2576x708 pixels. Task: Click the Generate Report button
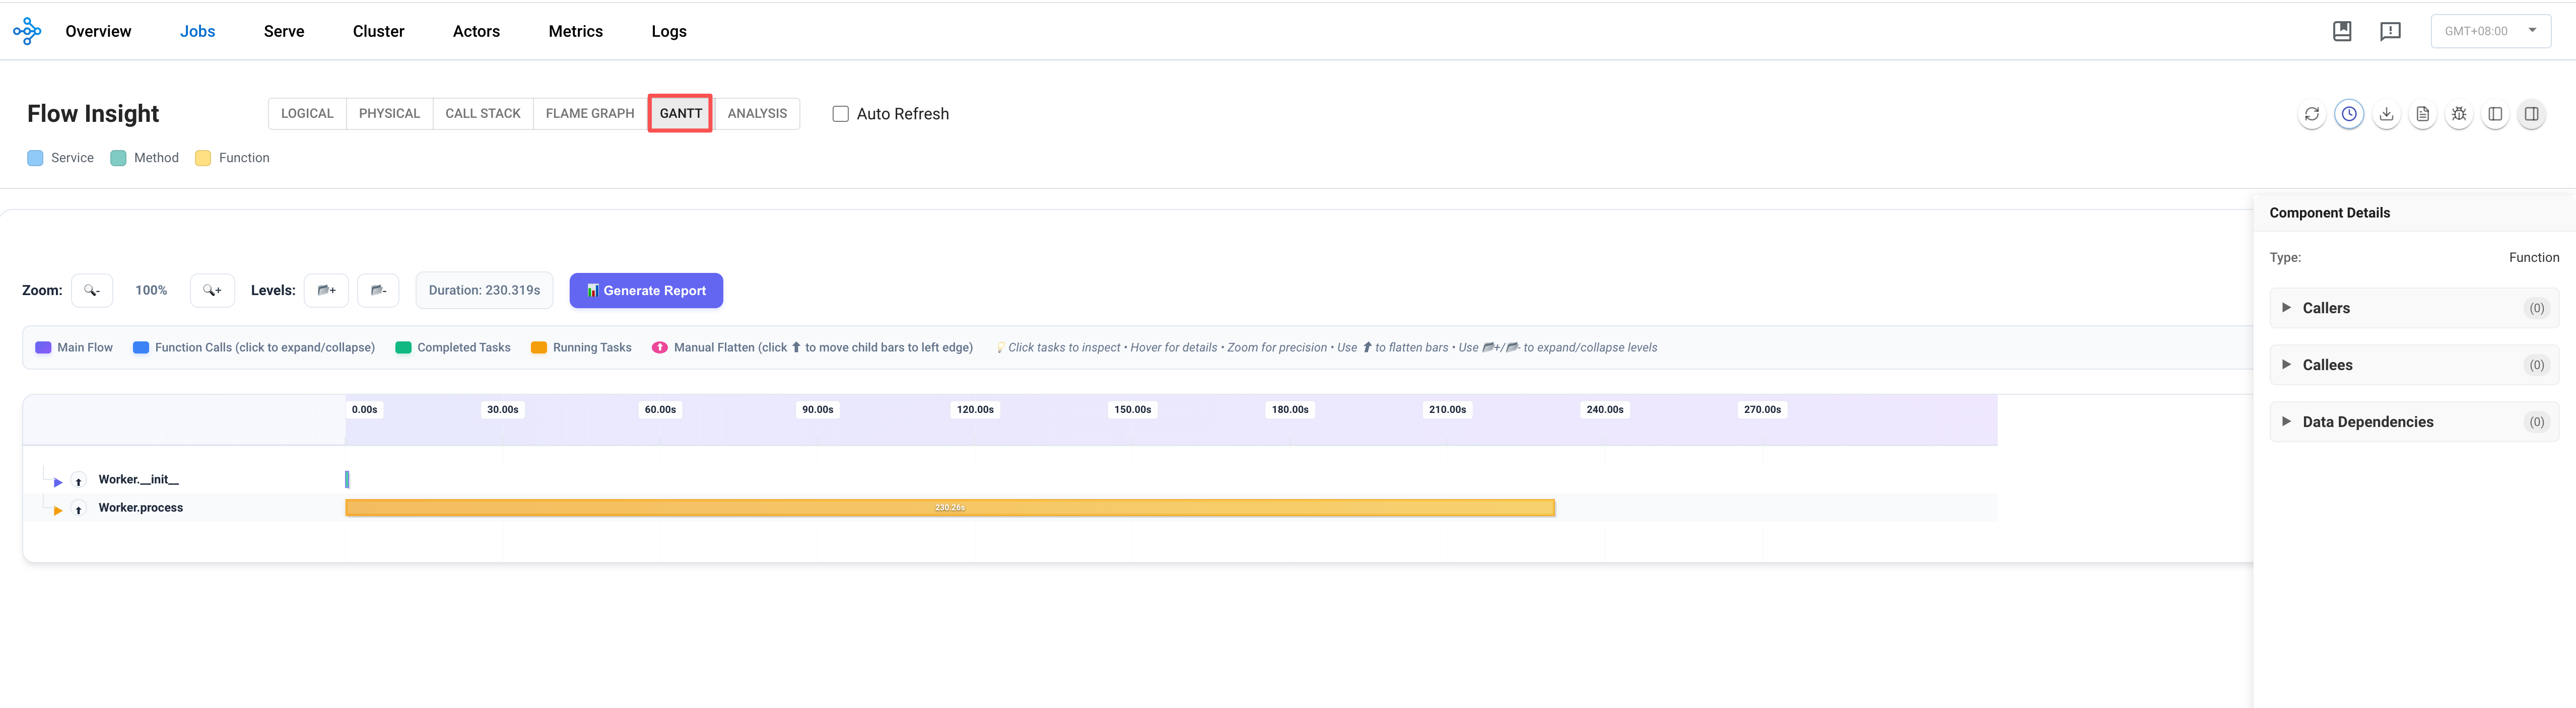click(646, 291)
